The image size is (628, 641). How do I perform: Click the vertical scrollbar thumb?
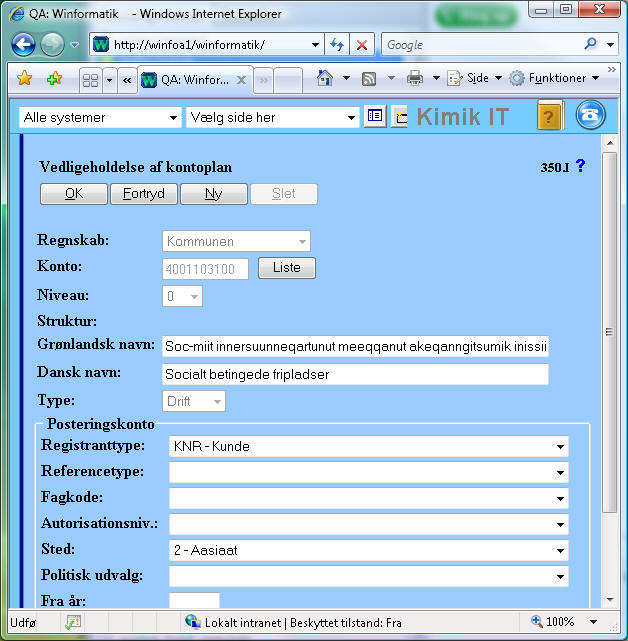coord(610,332)
